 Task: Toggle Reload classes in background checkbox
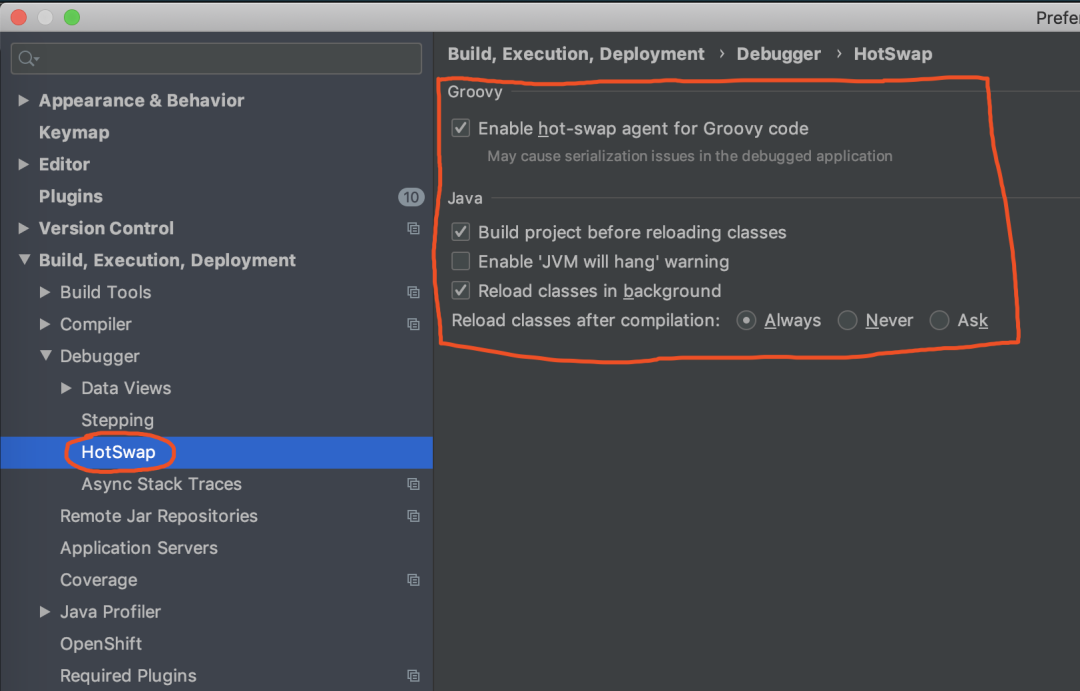pos(461,291)
